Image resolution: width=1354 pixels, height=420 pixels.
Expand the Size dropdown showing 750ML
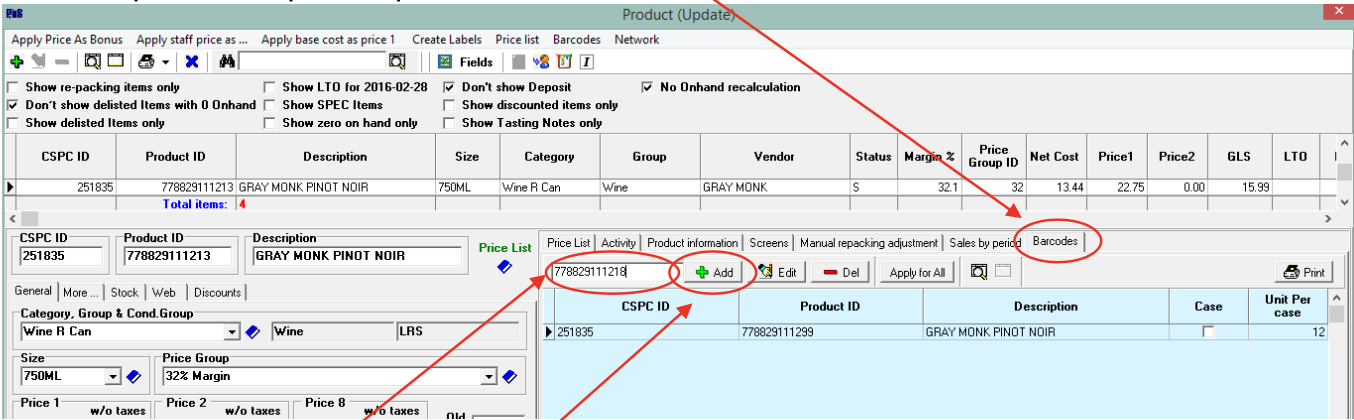[113, 377]
